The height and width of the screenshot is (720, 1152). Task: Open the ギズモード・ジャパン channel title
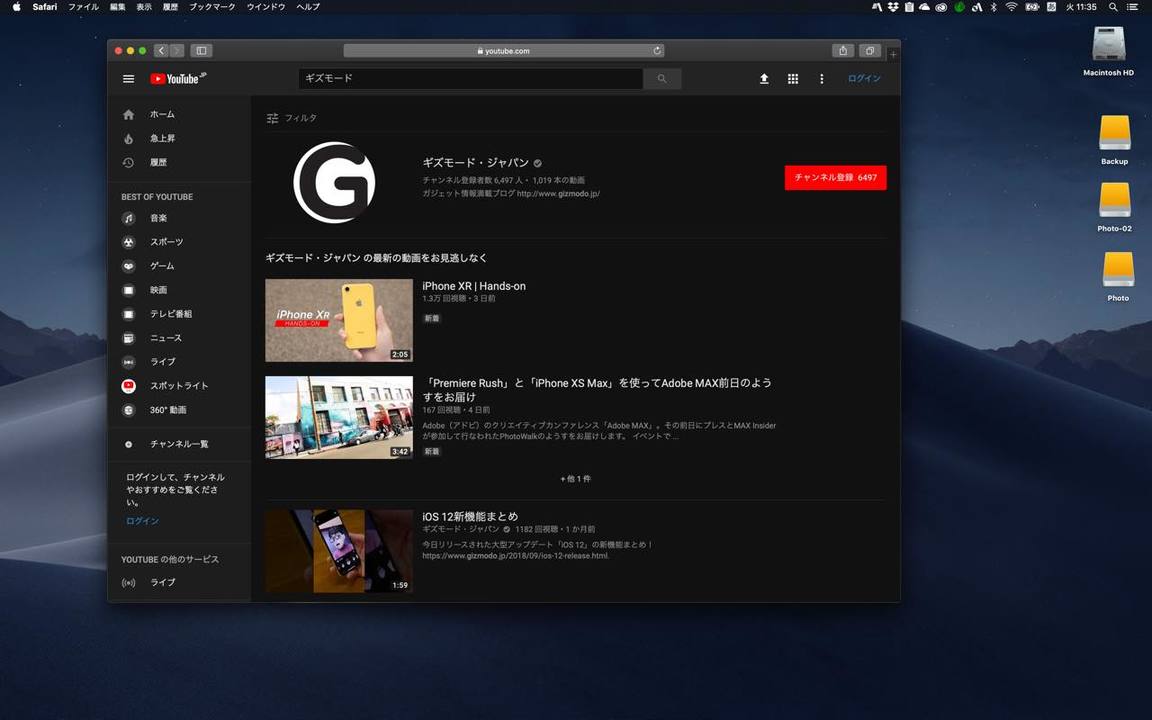pyautogui.click(x=475, y=163)
